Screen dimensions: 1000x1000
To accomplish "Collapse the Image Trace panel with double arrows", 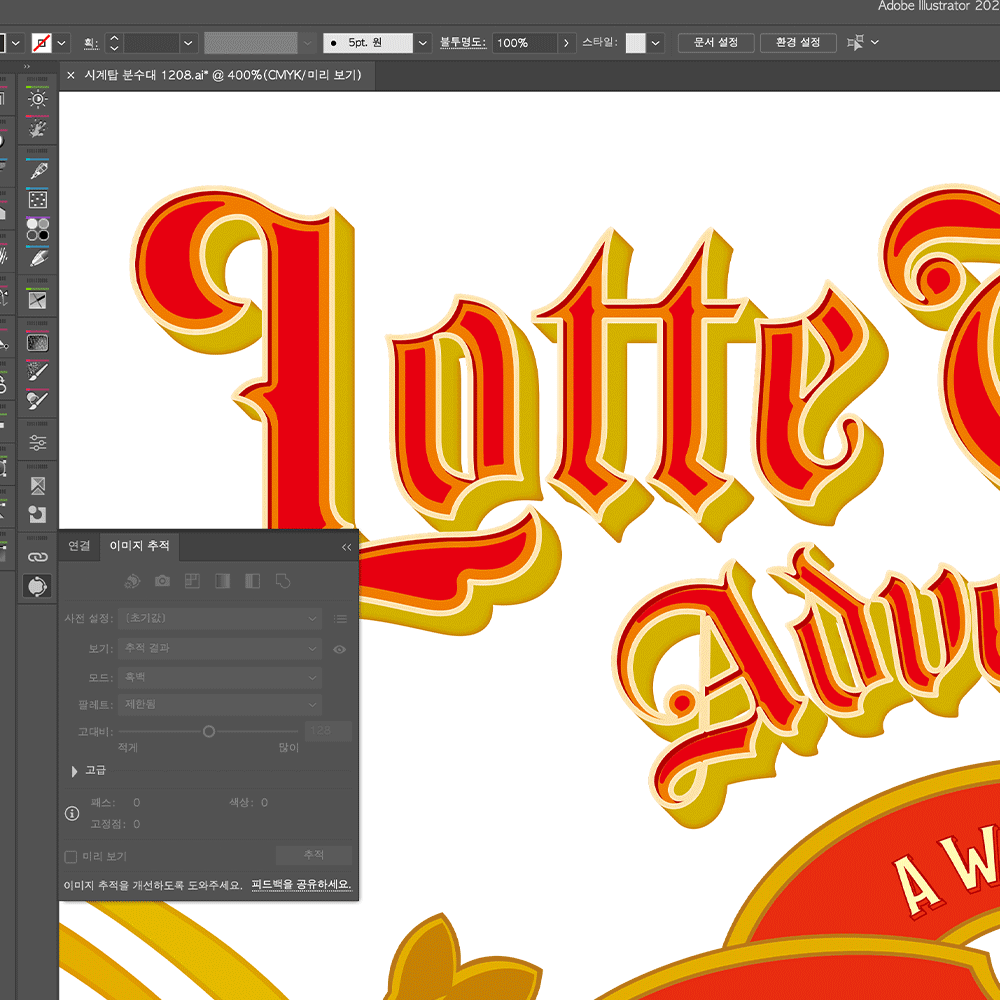I will coord(346,547).
